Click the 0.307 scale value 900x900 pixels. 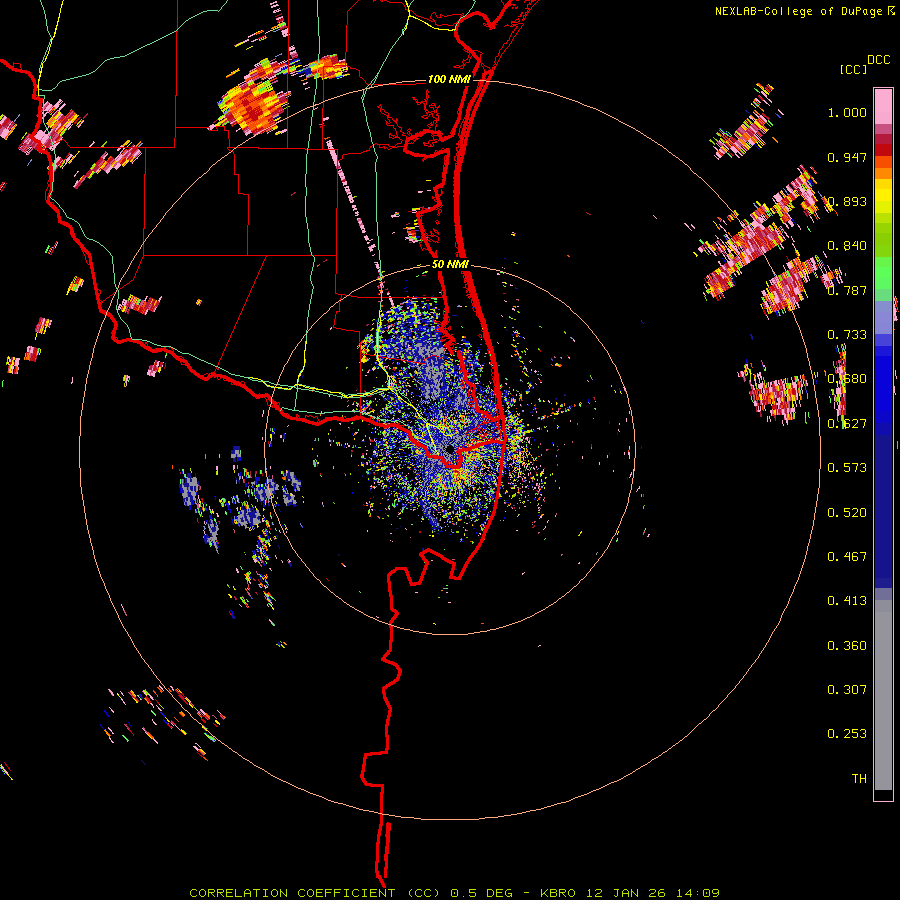click(x=847, y=690)
